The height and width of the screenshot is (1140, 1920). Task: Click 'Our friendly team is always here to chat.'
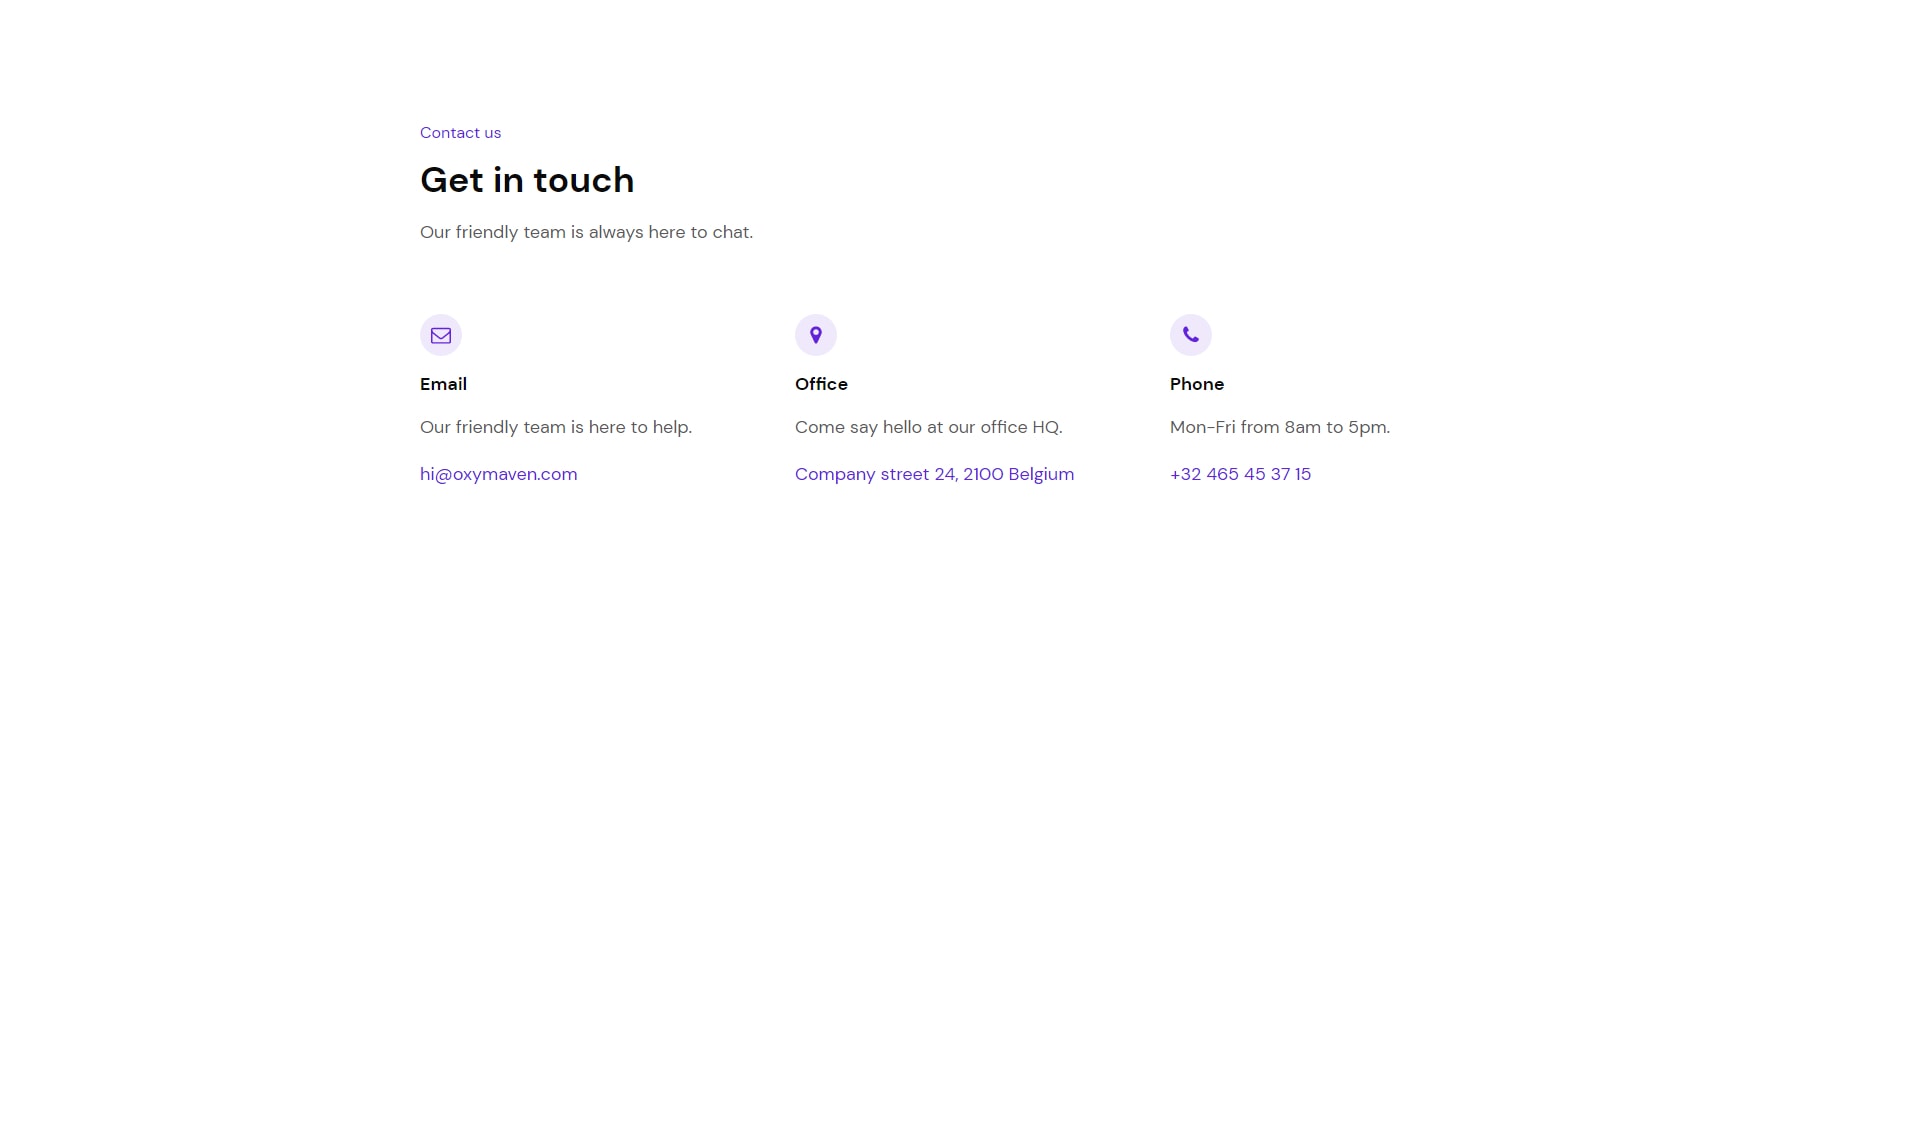pyautogui.click(x=587, y=232)
